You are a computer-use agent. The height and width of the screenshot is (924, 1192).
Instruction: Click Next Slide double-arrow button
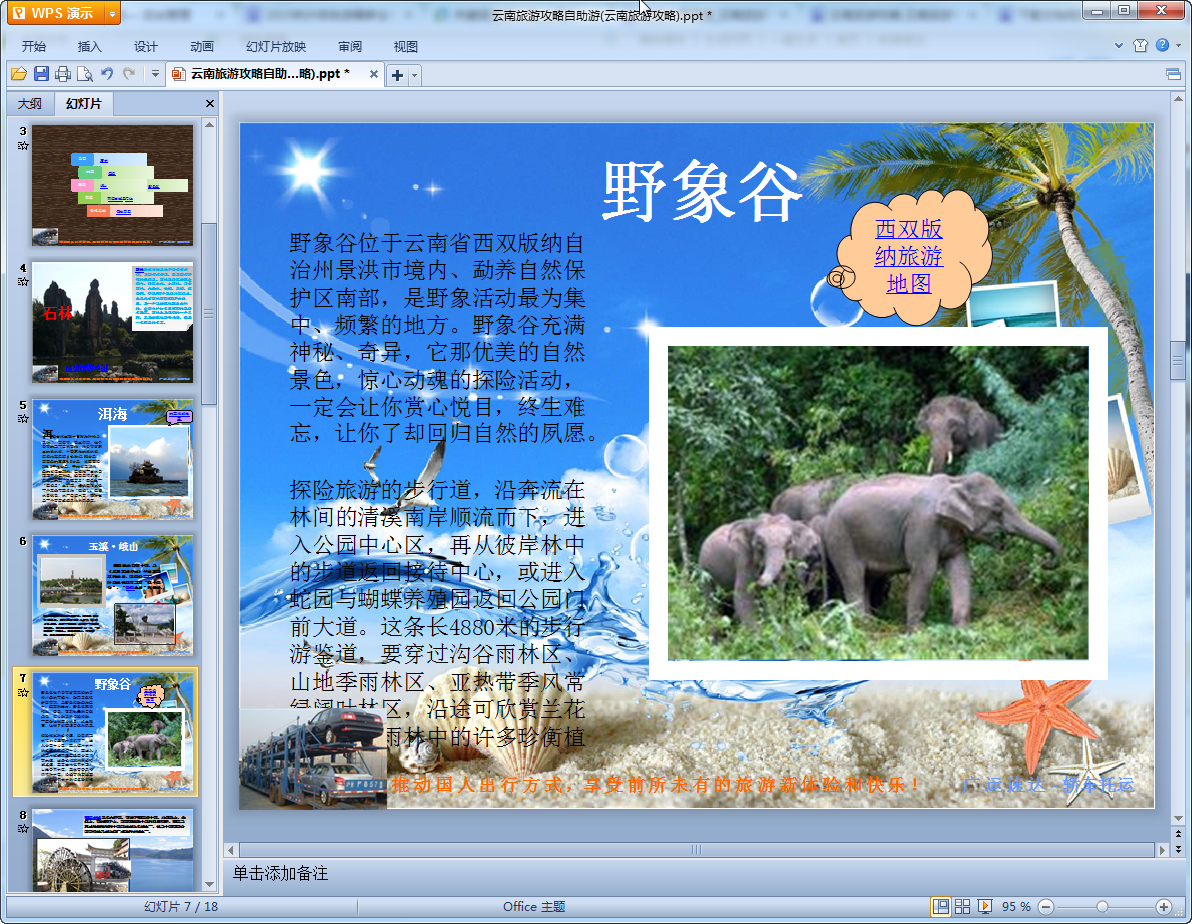1178,849
